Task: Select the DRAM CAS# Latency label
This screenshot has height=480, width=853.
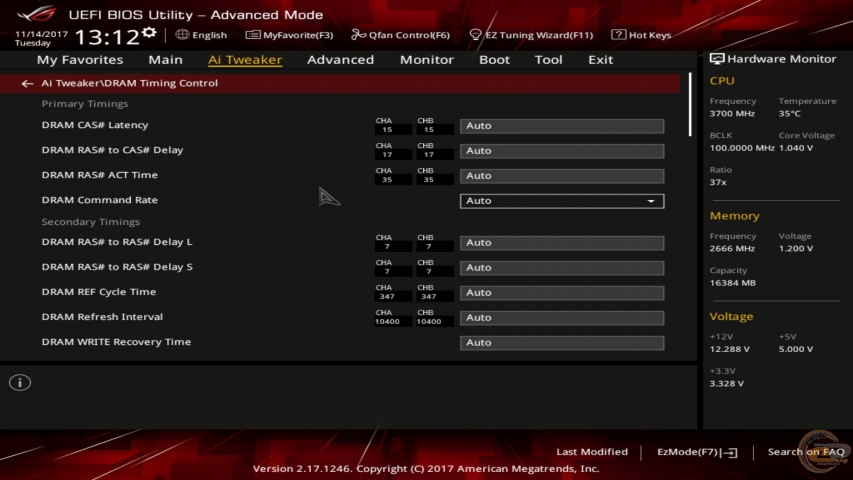Action: (95, 125)
